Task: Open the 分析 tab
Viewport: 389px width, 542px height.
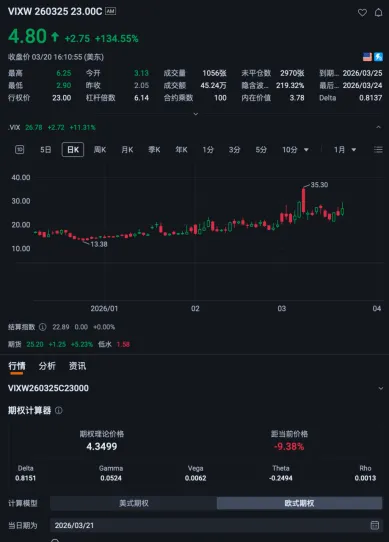Action: coord(47,366)
